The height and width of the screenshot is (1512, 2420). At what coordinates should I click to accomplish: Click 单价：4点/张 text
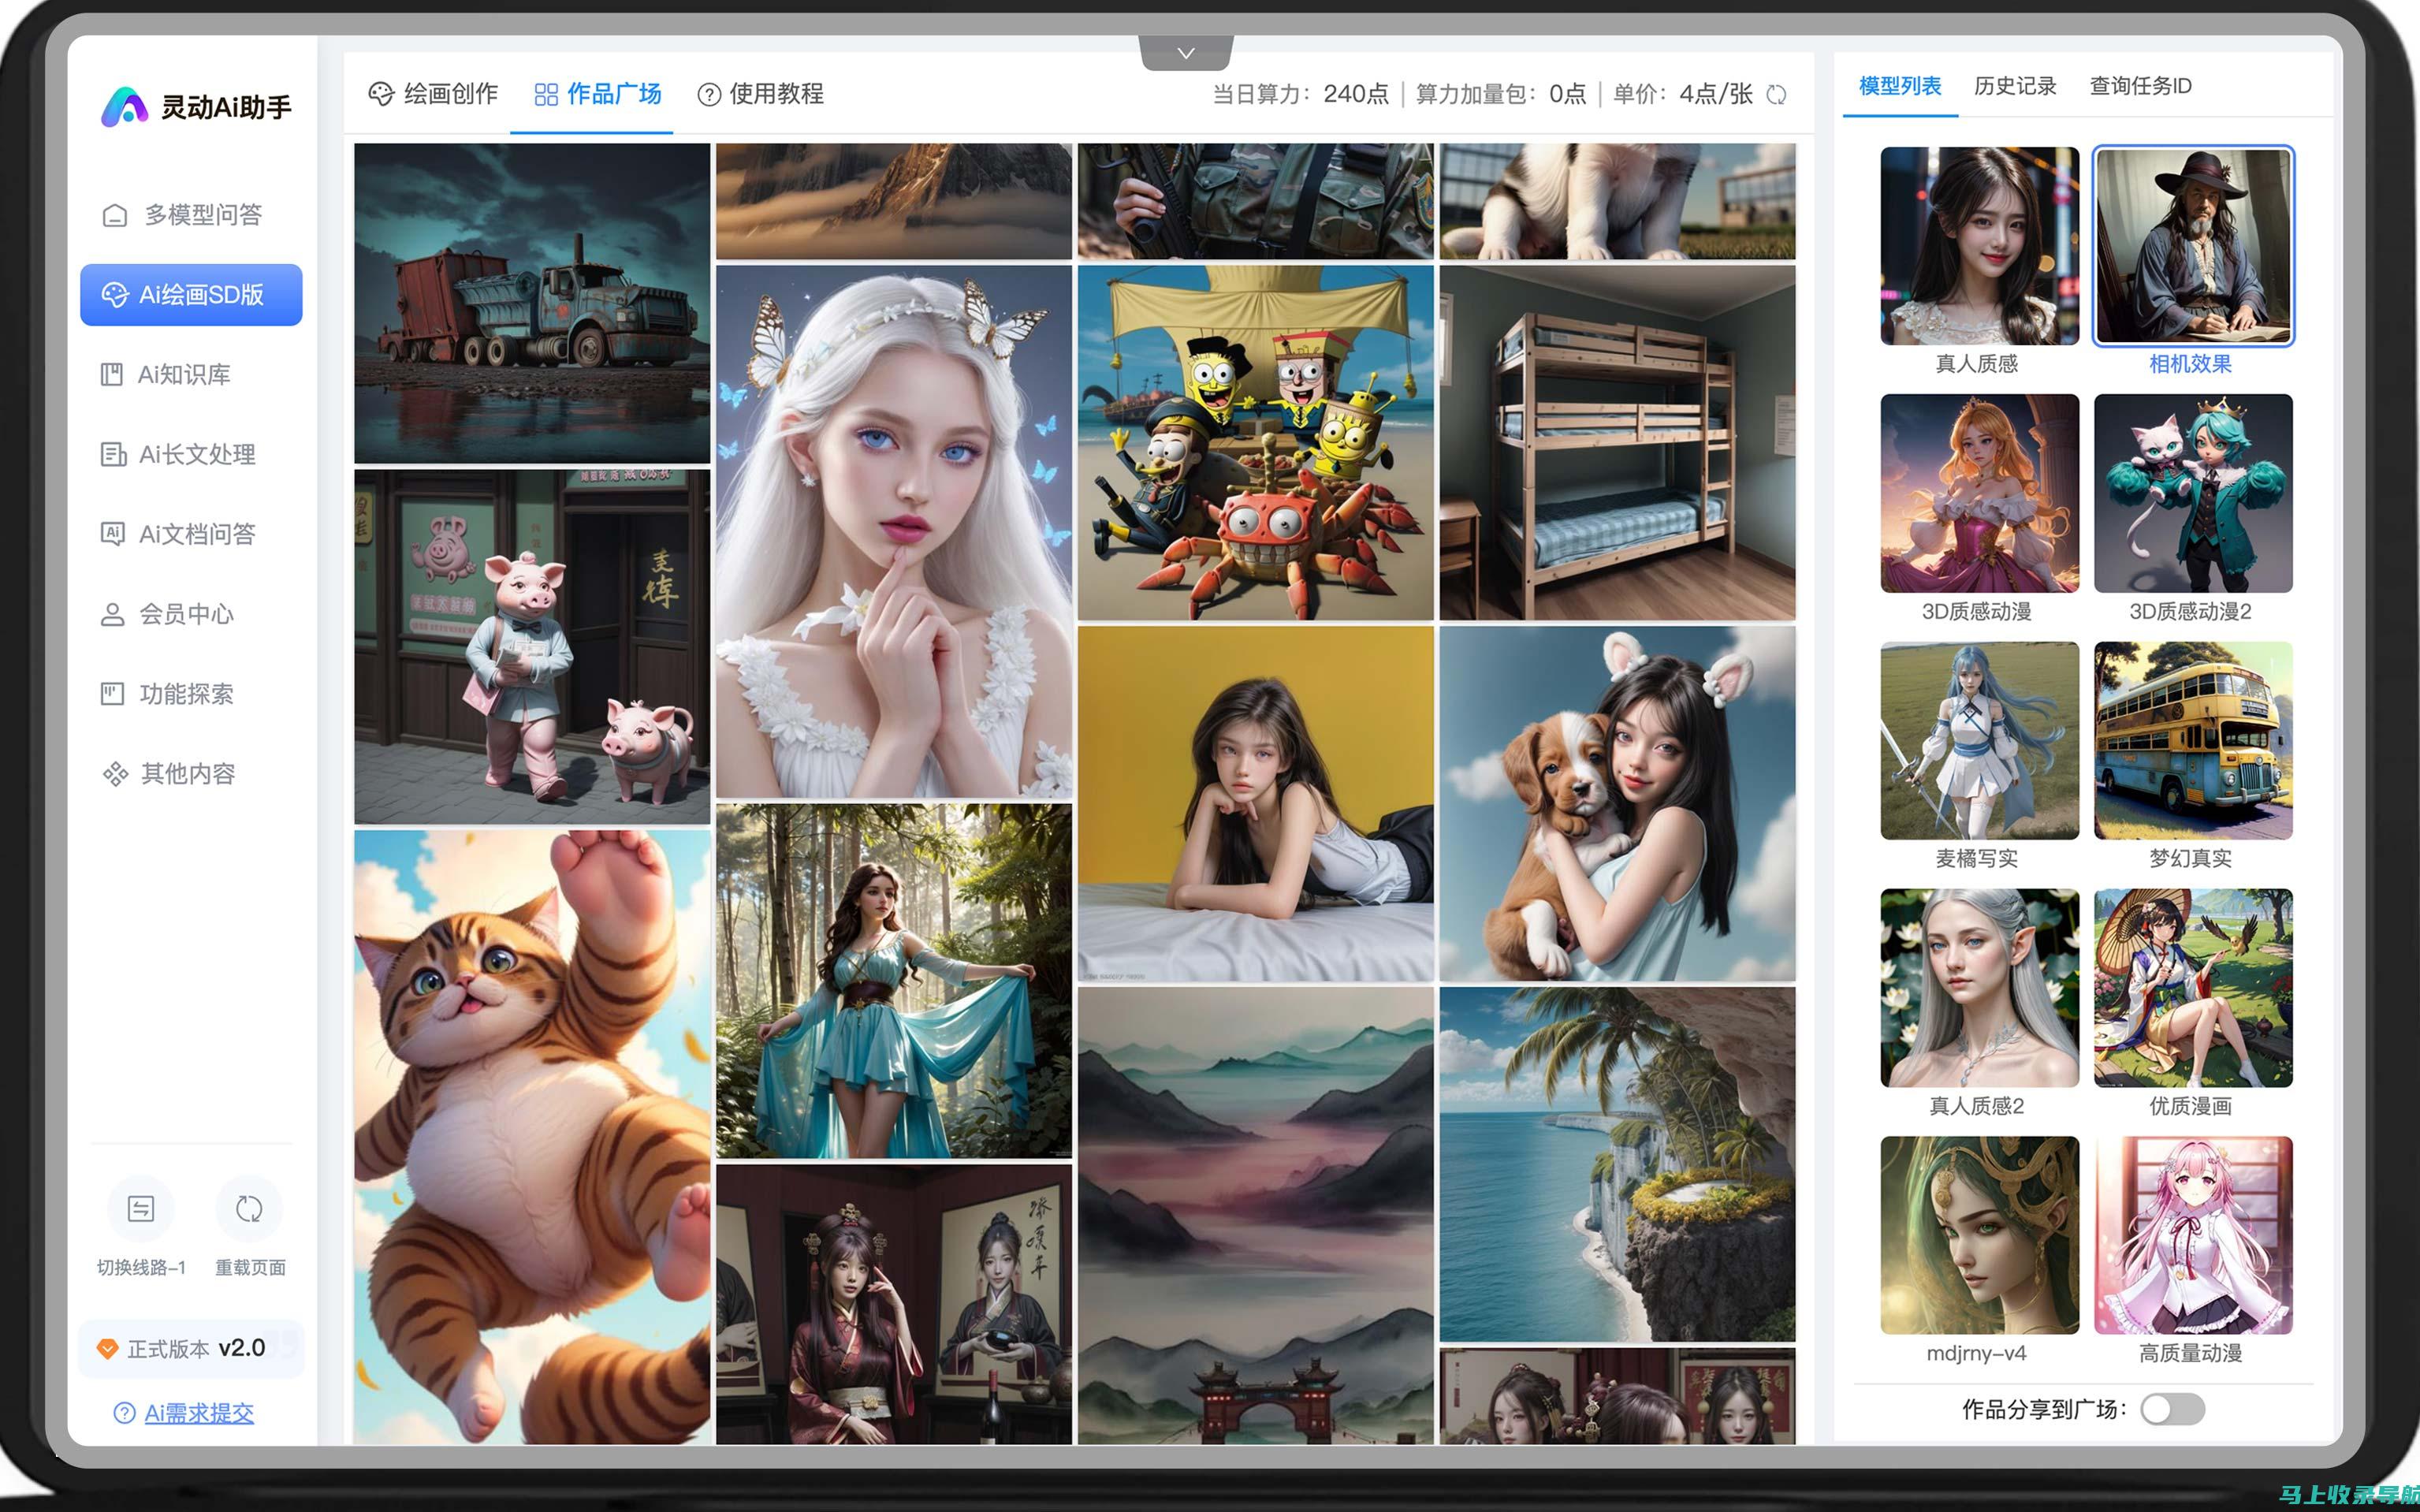[x=1683, y=95]
